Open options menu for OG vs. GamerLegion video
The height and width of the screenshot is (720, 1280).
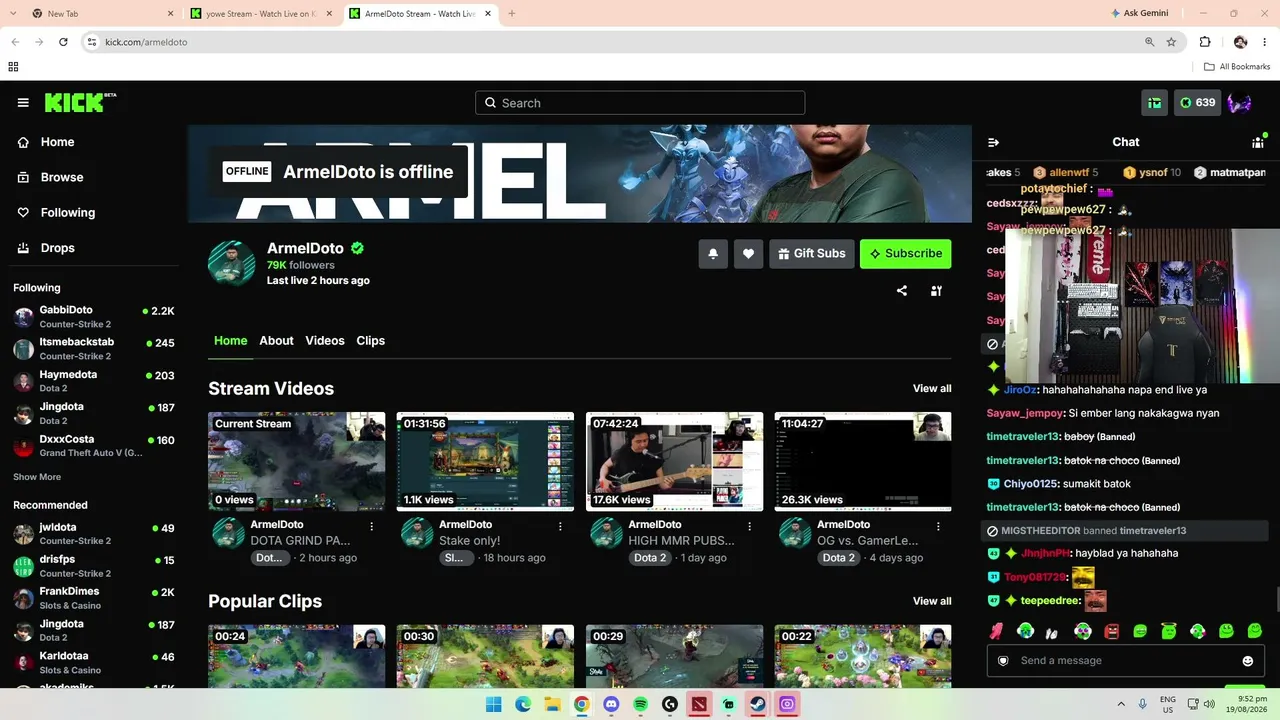point(938,526)
